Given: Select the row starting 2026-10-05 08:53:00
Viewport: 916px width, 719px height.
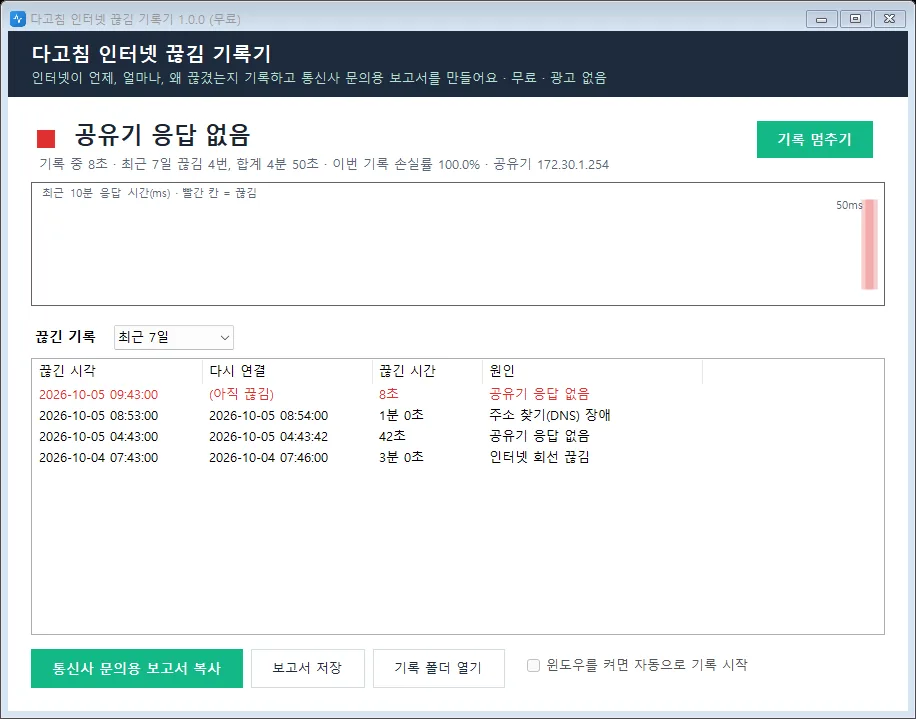Looking at the screenshot, I should tap(457, 415).
